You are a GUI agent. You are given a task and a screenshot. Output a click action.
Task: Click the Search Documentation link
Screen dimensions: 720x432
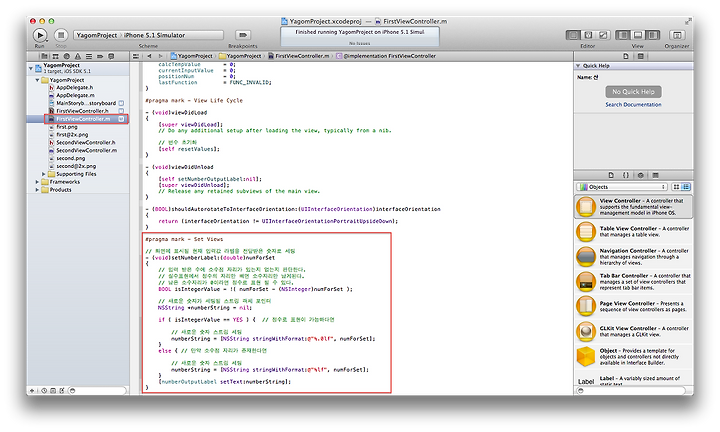click(633, 105)
